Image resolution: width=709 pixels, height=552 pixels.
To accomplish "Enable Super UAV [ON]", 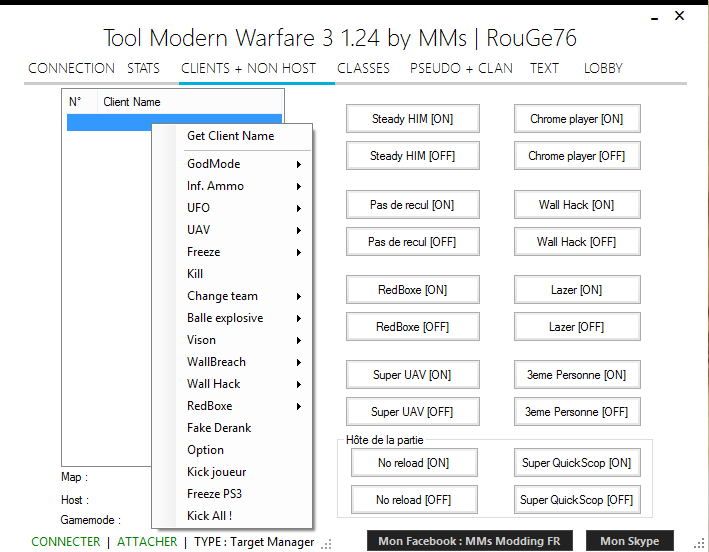I will 412,375.
